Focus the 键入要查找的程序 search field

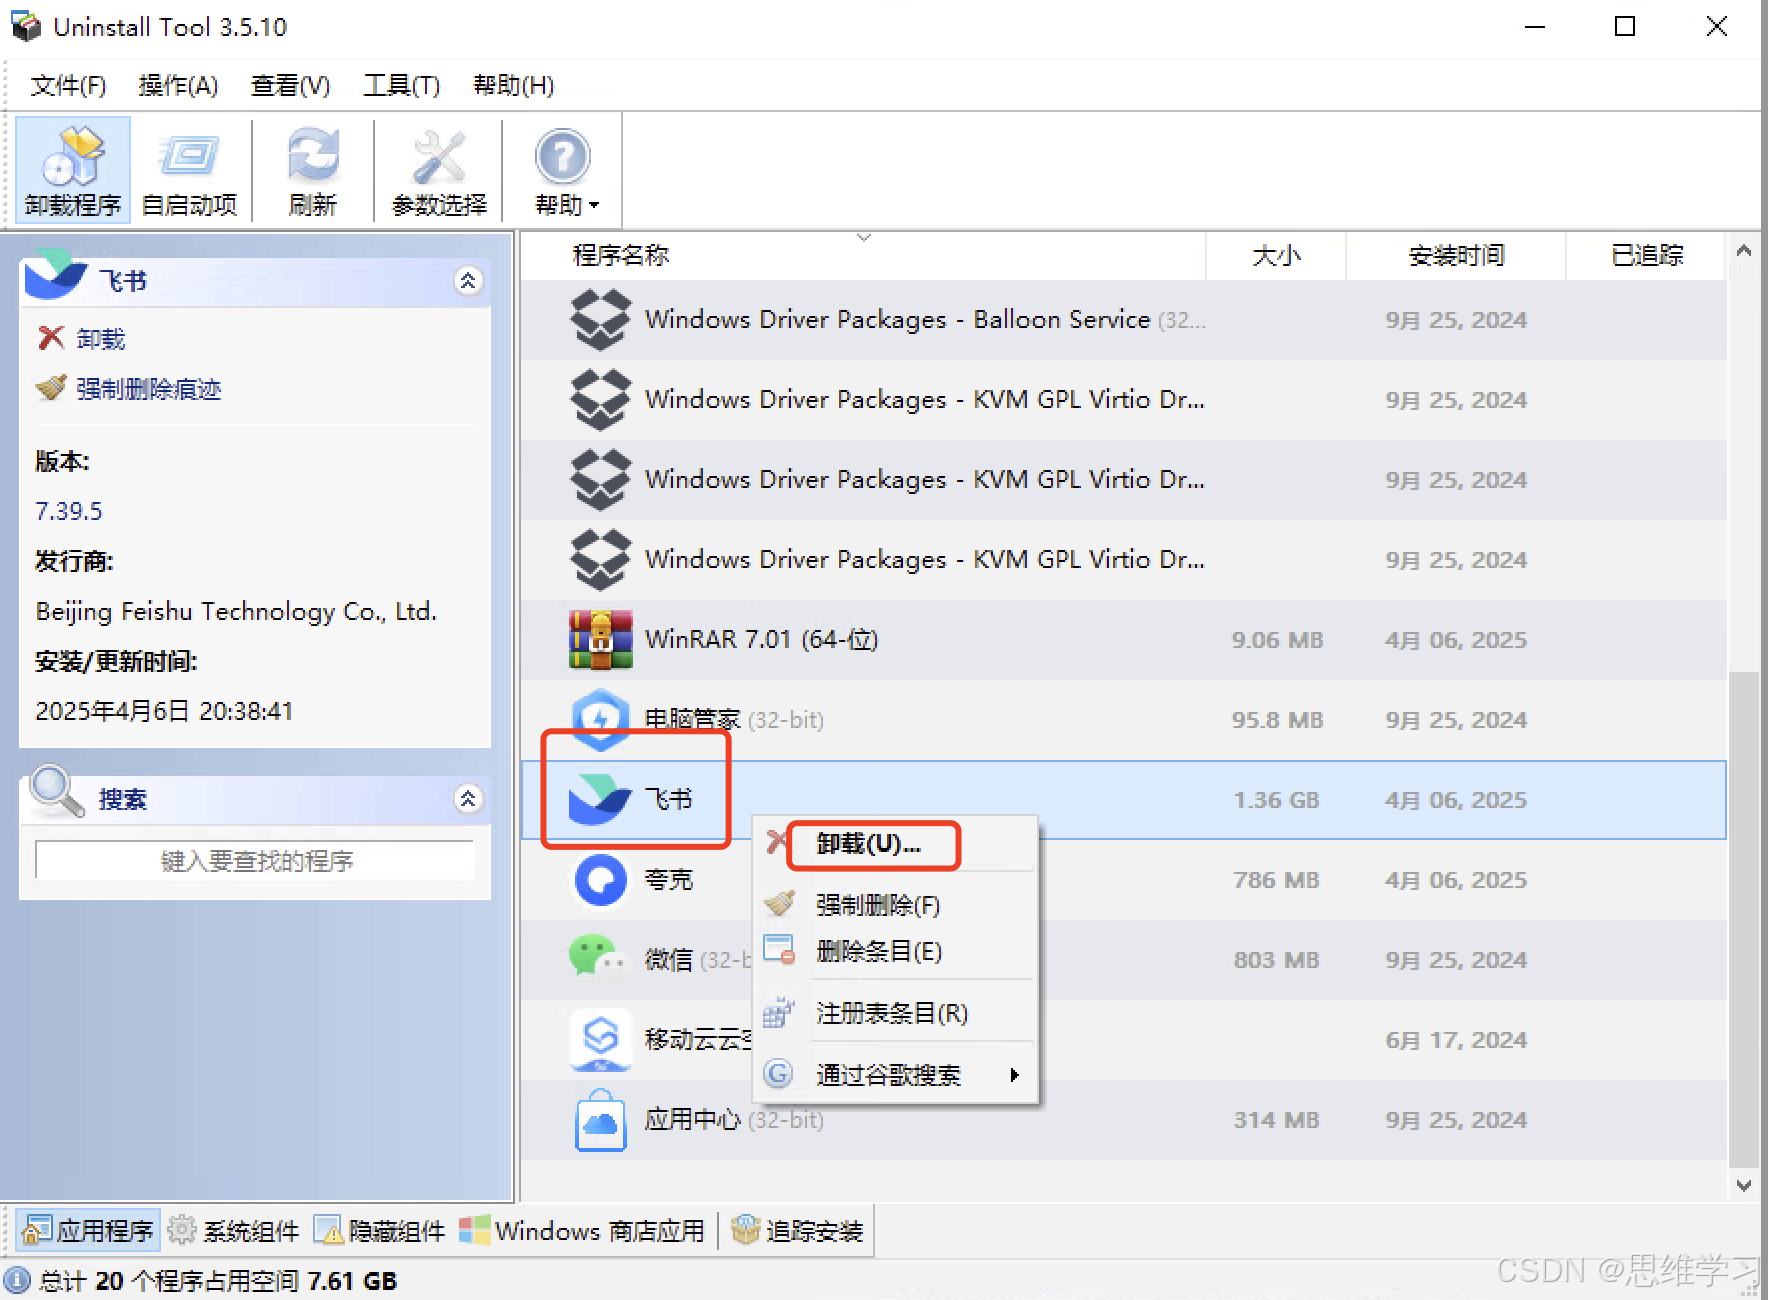255,860
